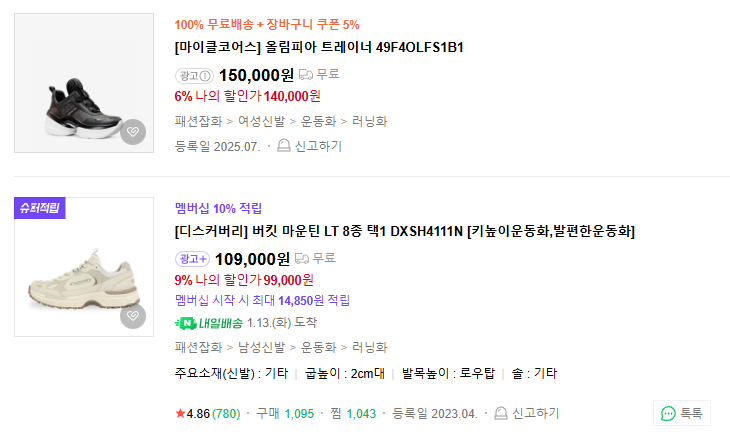Screen dimensions: 730x438
Task: Click 러닝화 category under the Discovery listing
Action: tap(370, 347)
